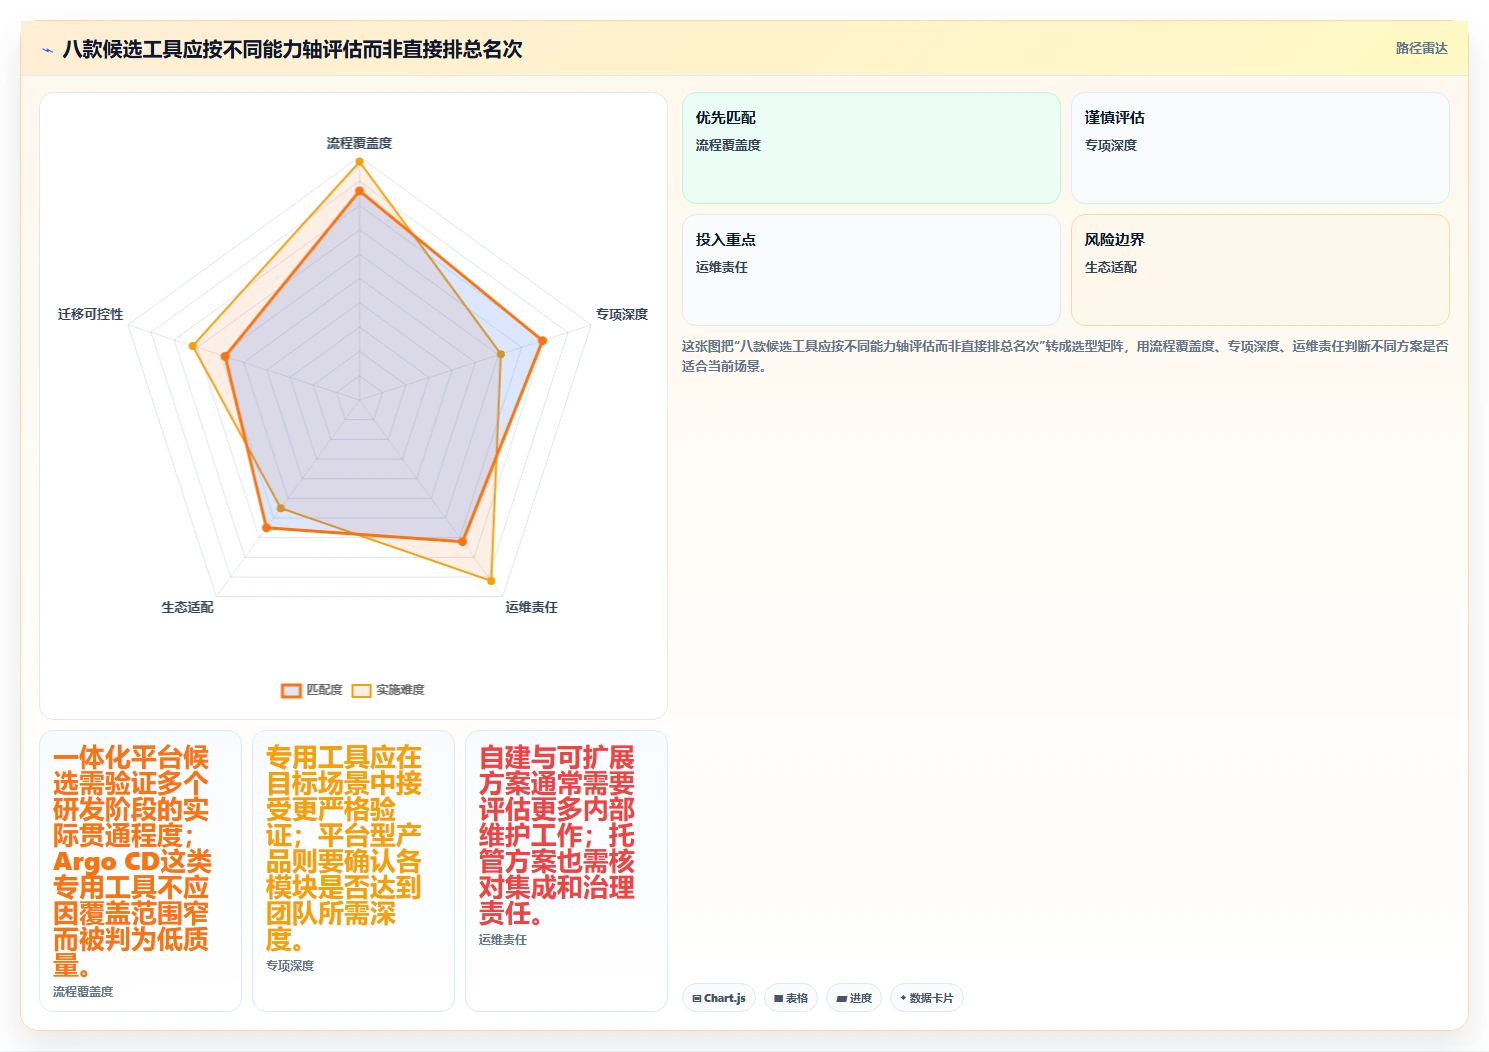
Task: Click the blue icon beside the page title
Action: (x=47, y=50)
